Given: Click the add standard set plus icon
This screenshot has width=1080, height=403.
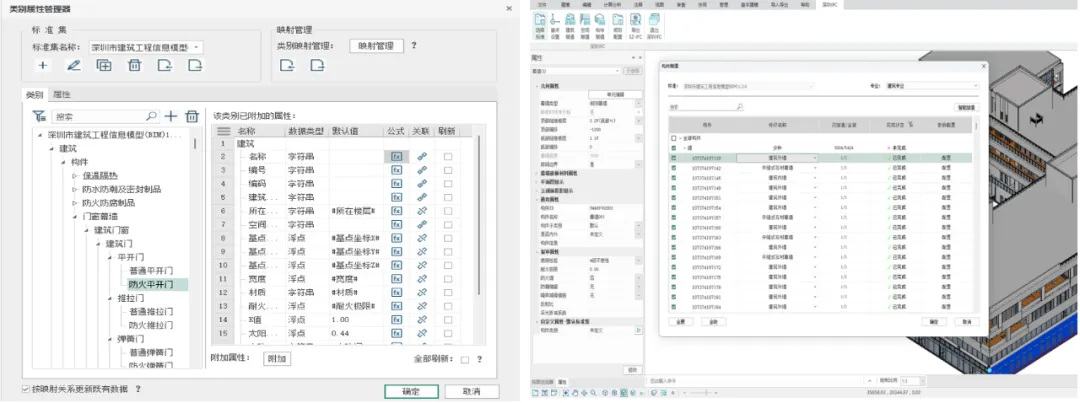Looking at the screenshot, I should pyautogui.click(x=42, y=66).
